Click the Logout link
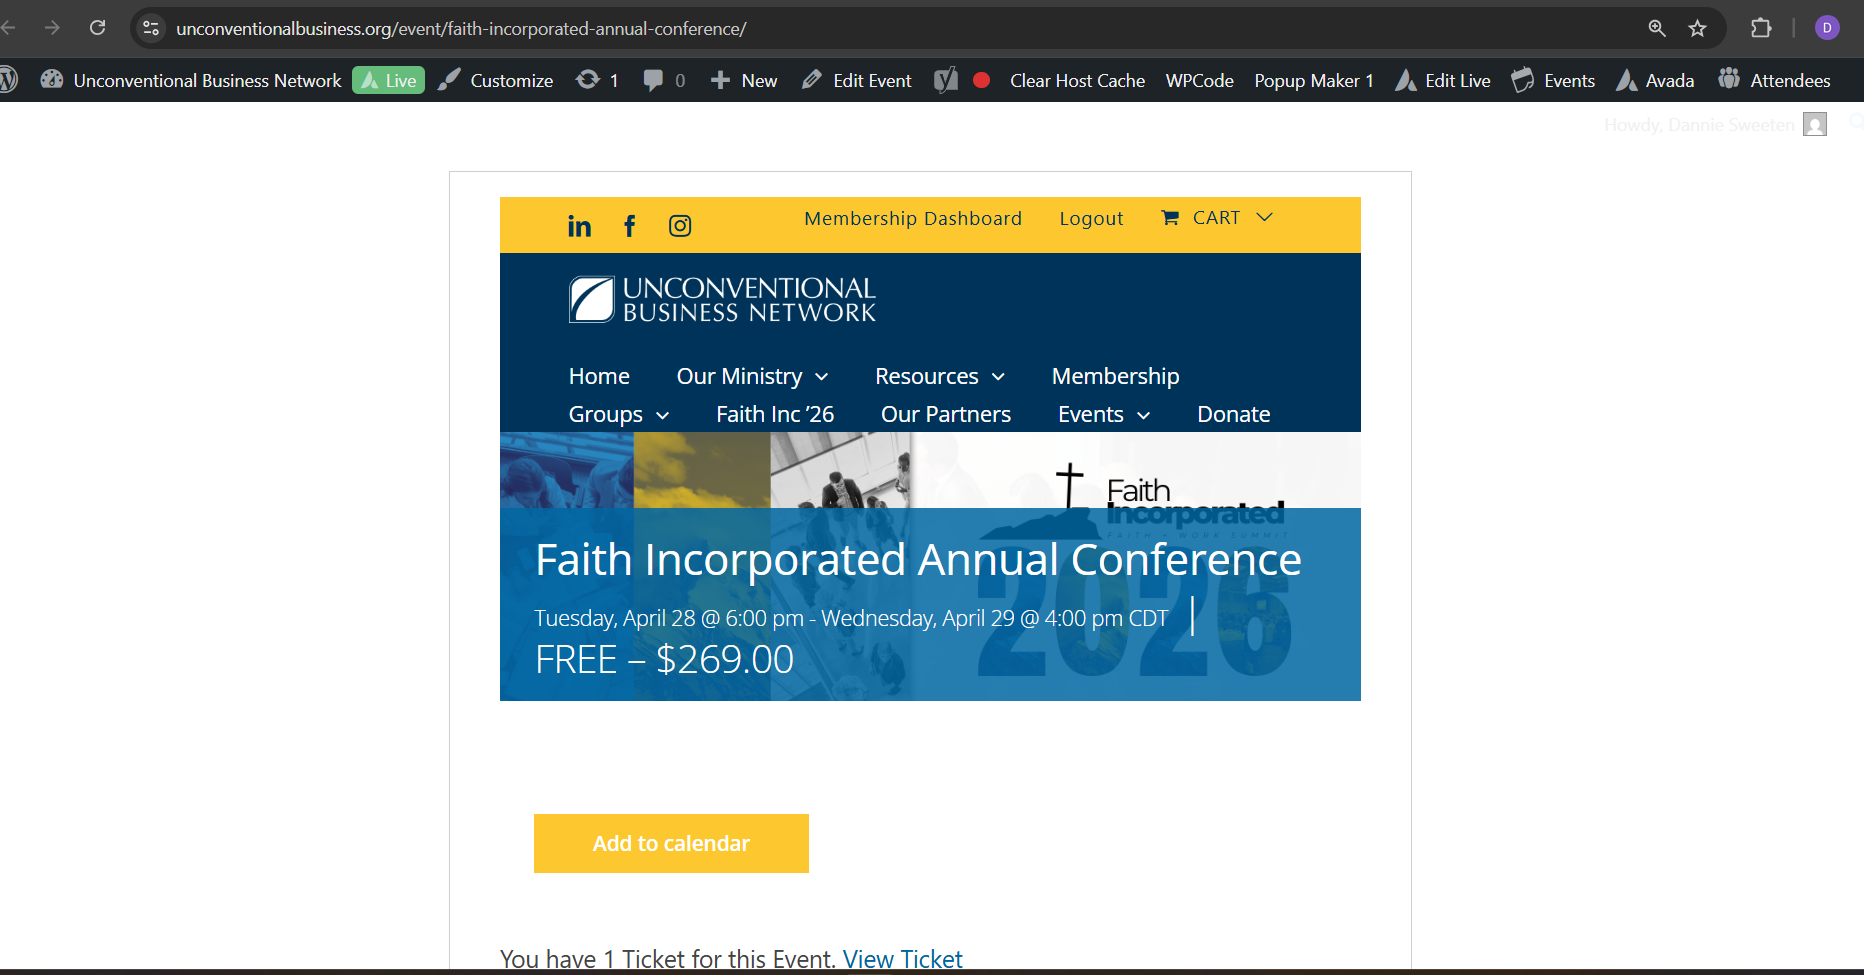1864x975 pixels. click(1091, 218)
